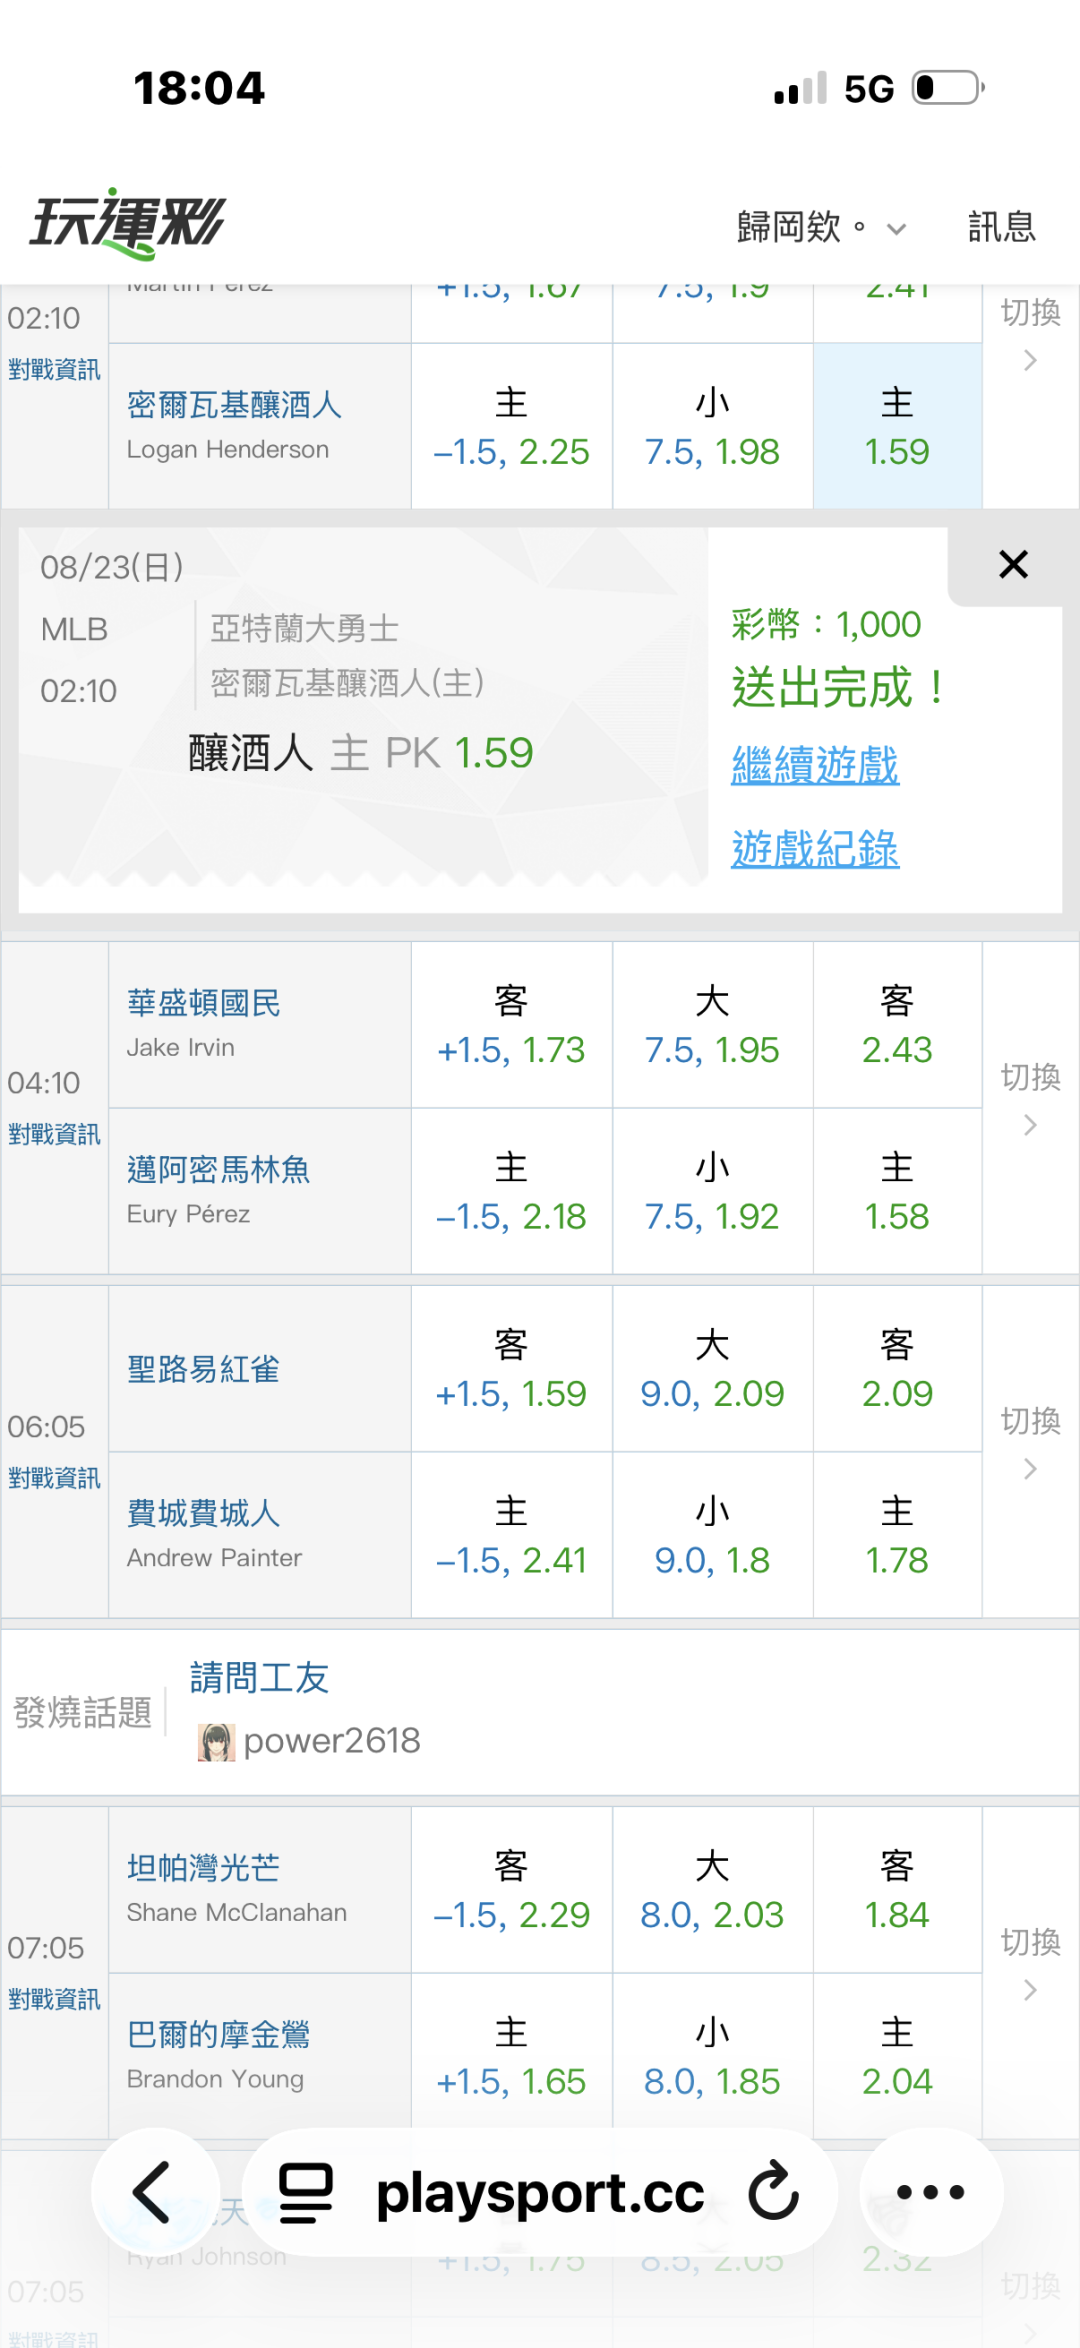Open 訊息 messages menu
Image resolution: width=1080 pixels, height=2348 pixels.
click(1002, 227)
